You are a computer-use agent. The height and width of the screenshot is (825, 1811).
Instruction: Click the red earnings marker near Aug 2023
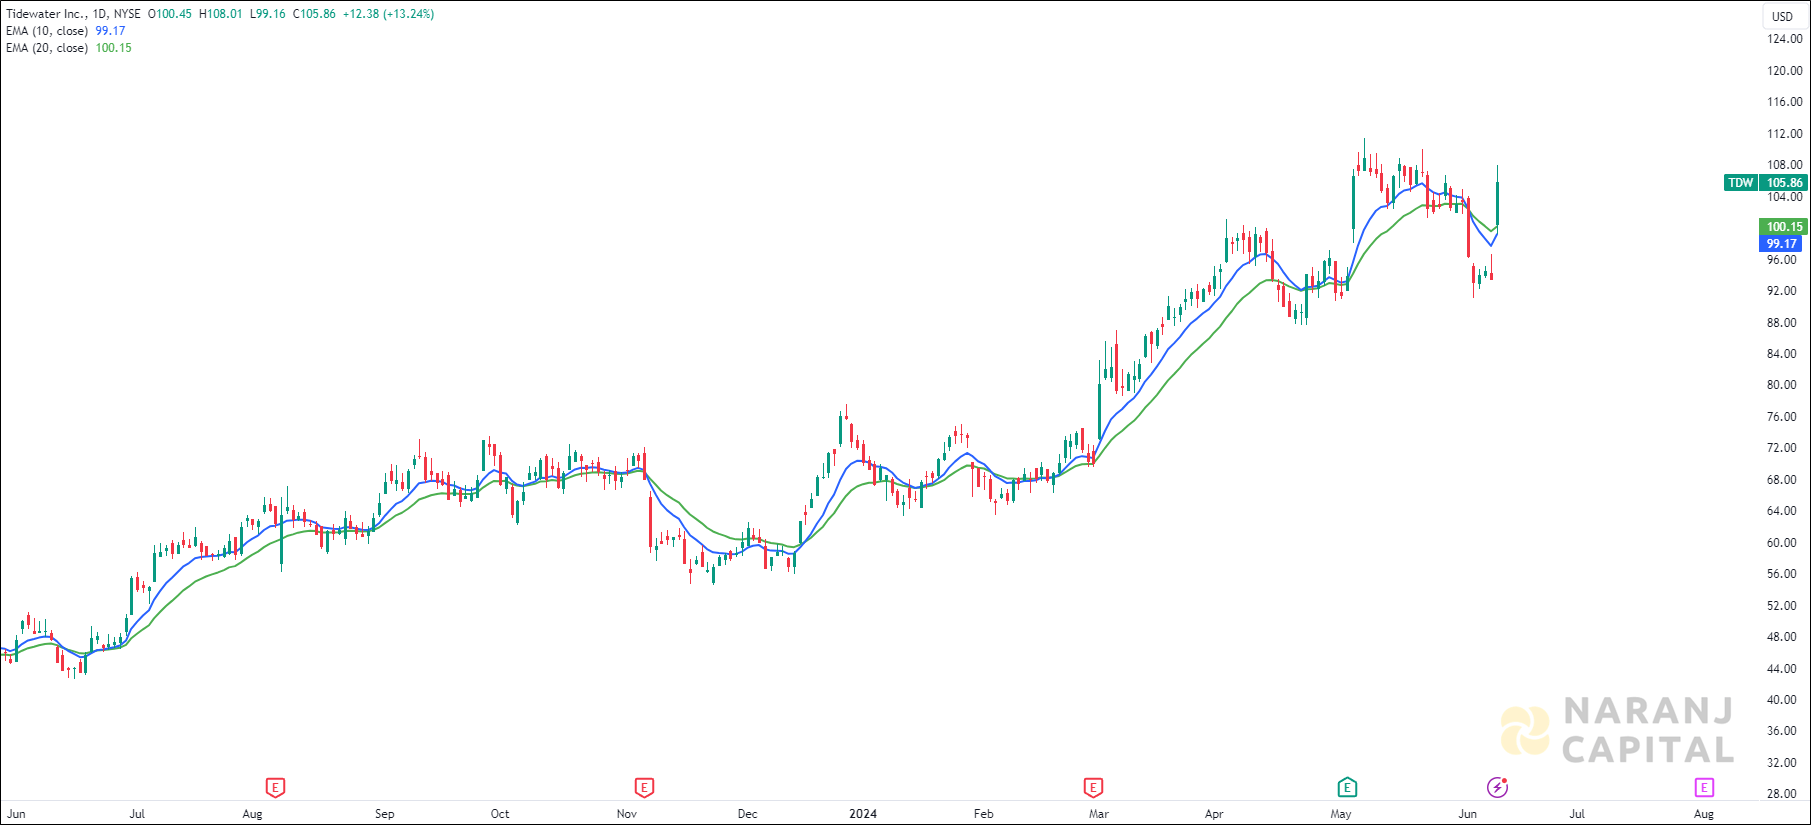coord(275,788)
